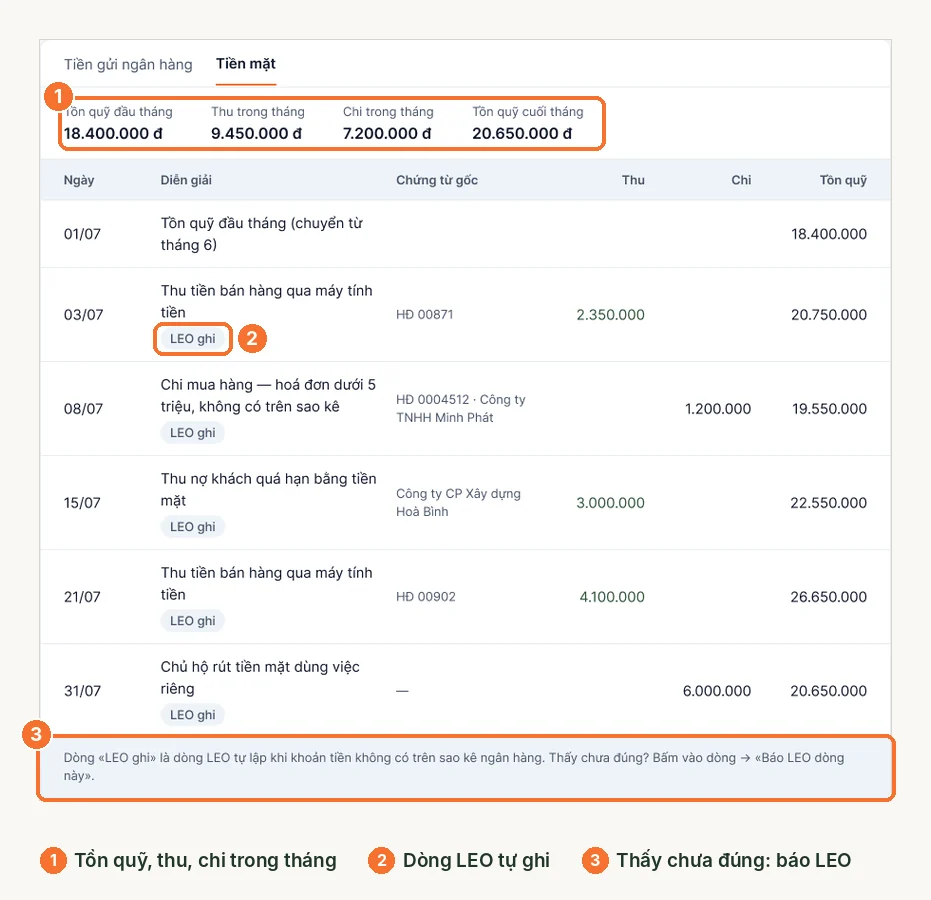Image resolution: width=931 pixels, height=900 pixels.
Task: Select the Tiền mặt tab
Action: [246, 64]
